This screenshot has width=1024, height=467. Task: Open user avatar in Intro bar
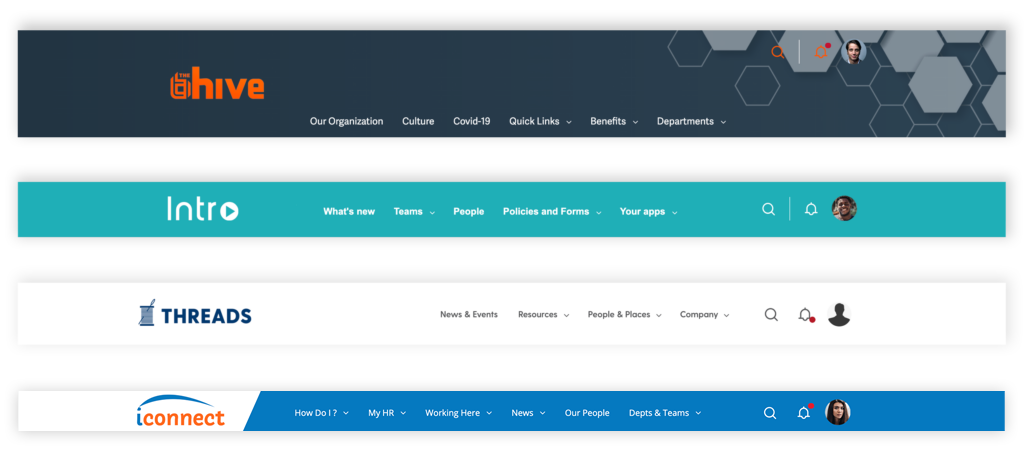click(x=844, y=208)
